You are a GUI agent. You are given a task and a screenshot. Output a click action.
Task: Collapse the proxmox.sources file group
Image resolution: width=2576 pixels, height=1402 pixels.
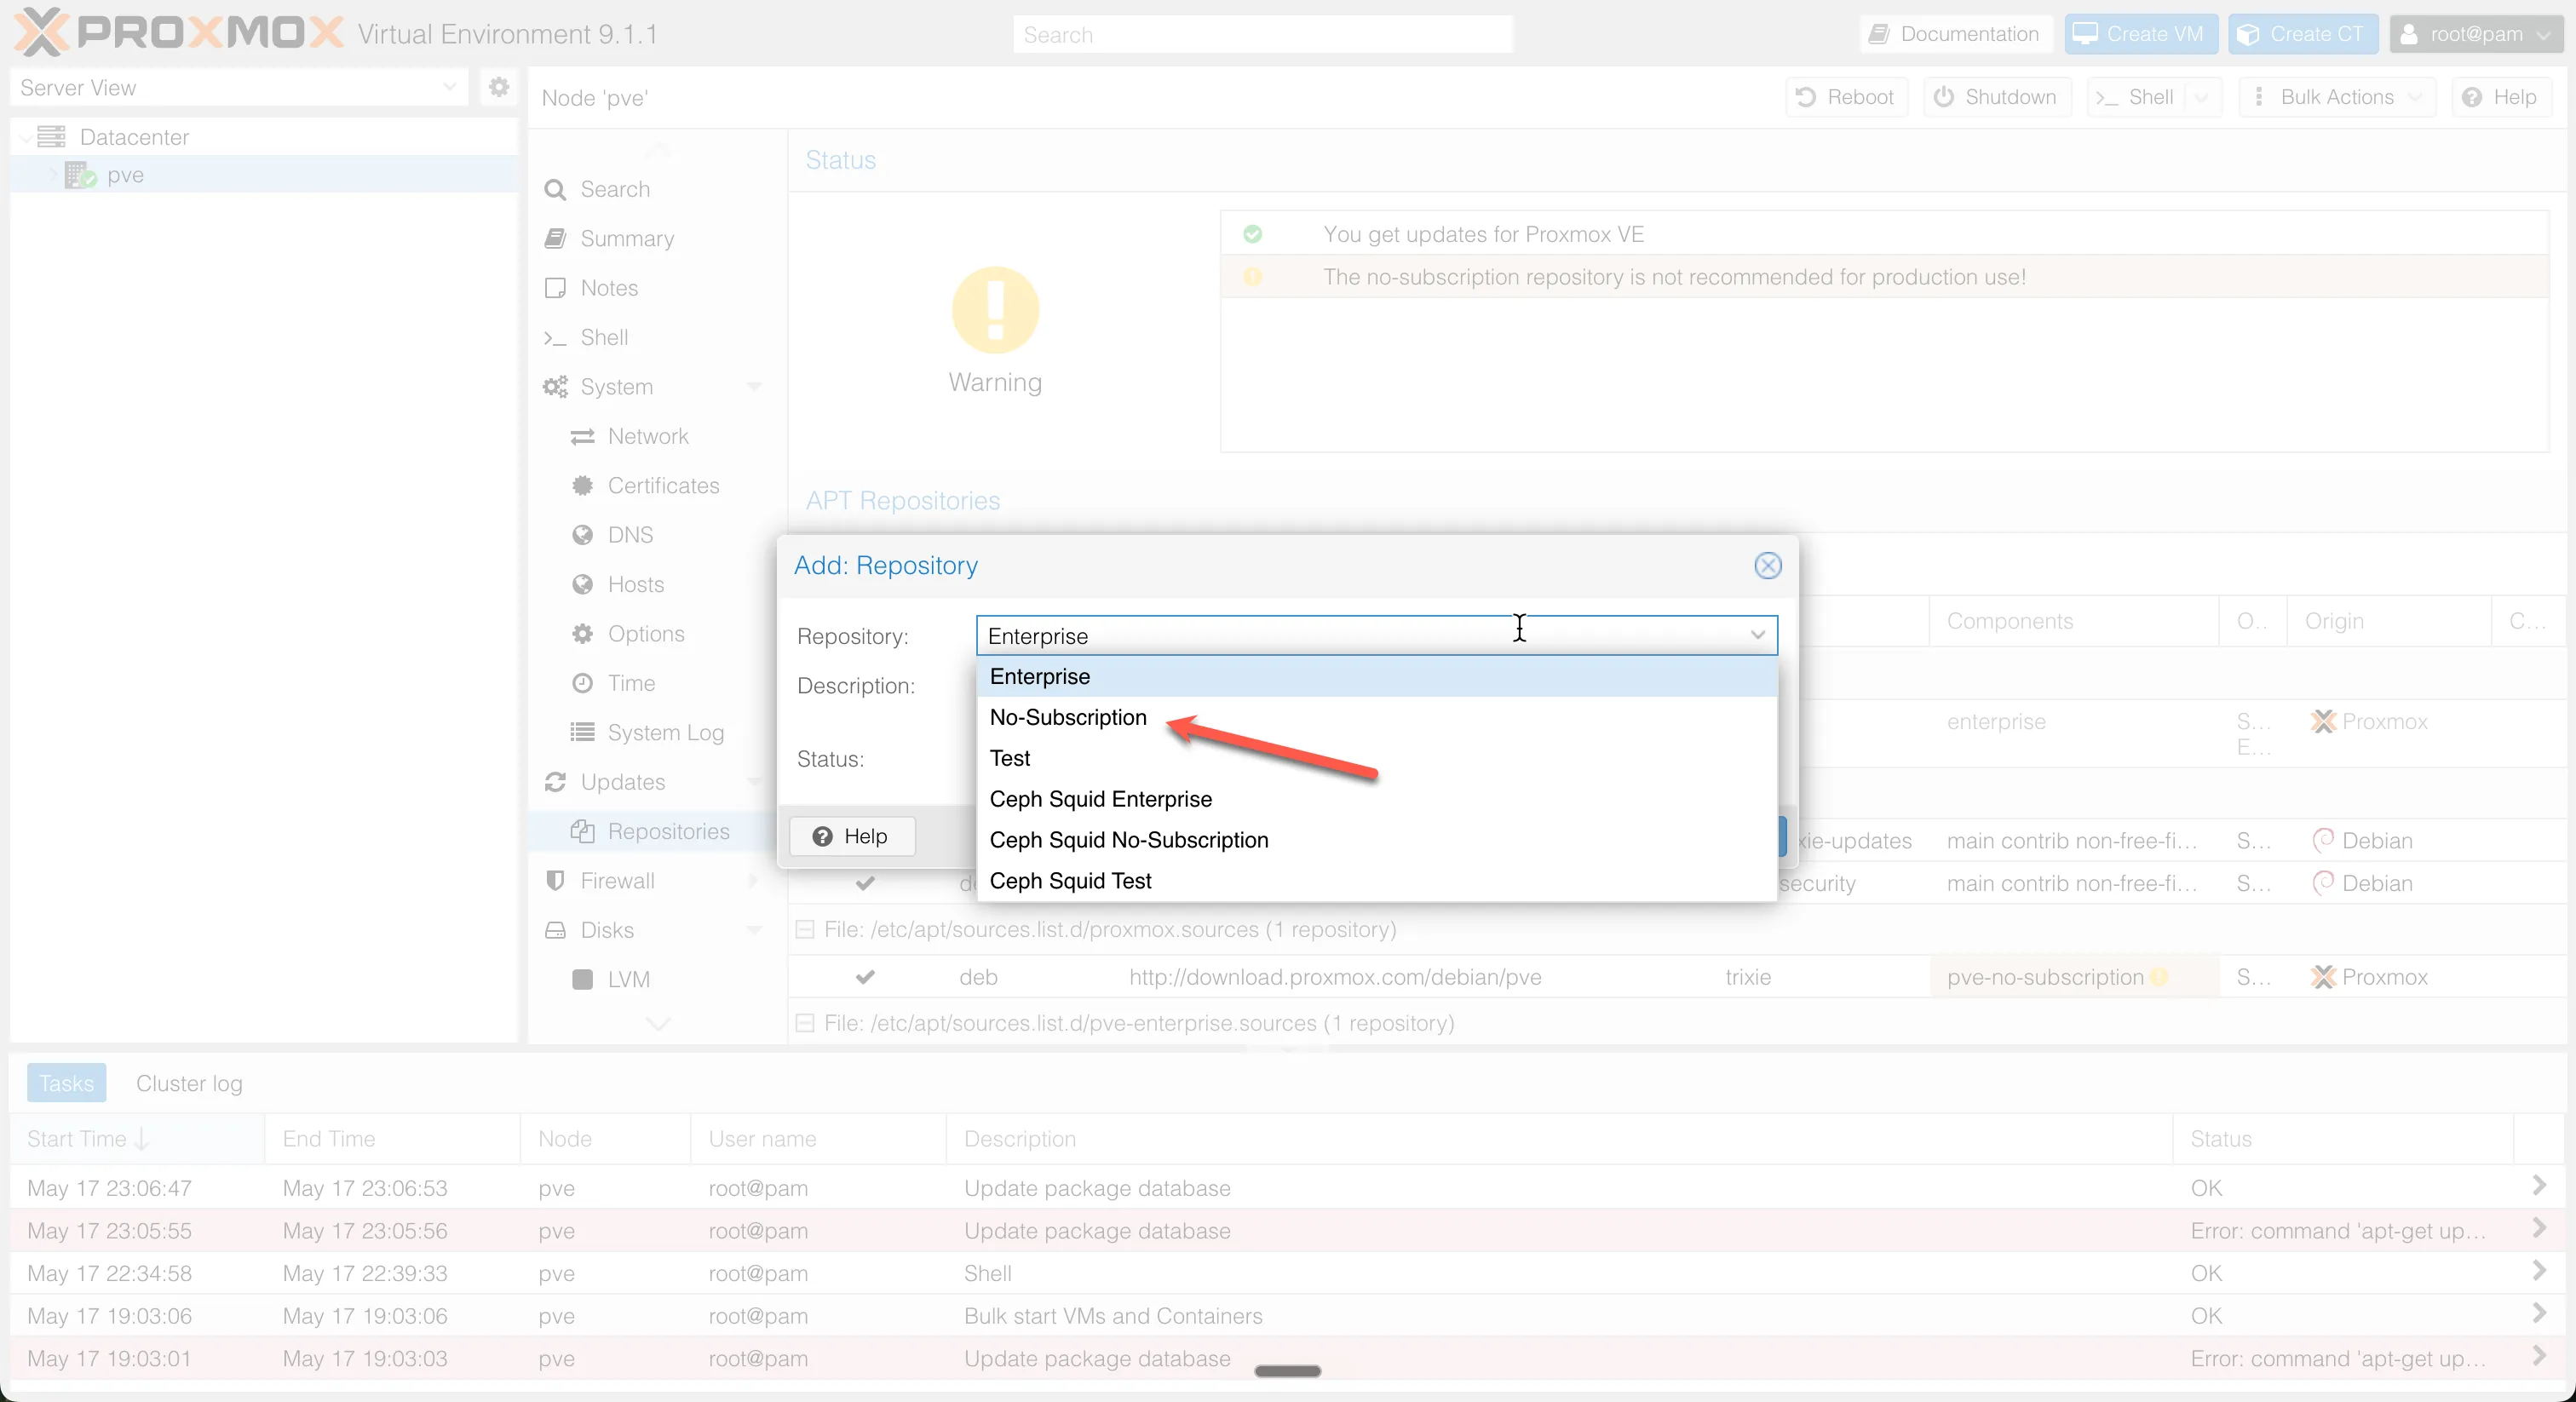(804, 930)
